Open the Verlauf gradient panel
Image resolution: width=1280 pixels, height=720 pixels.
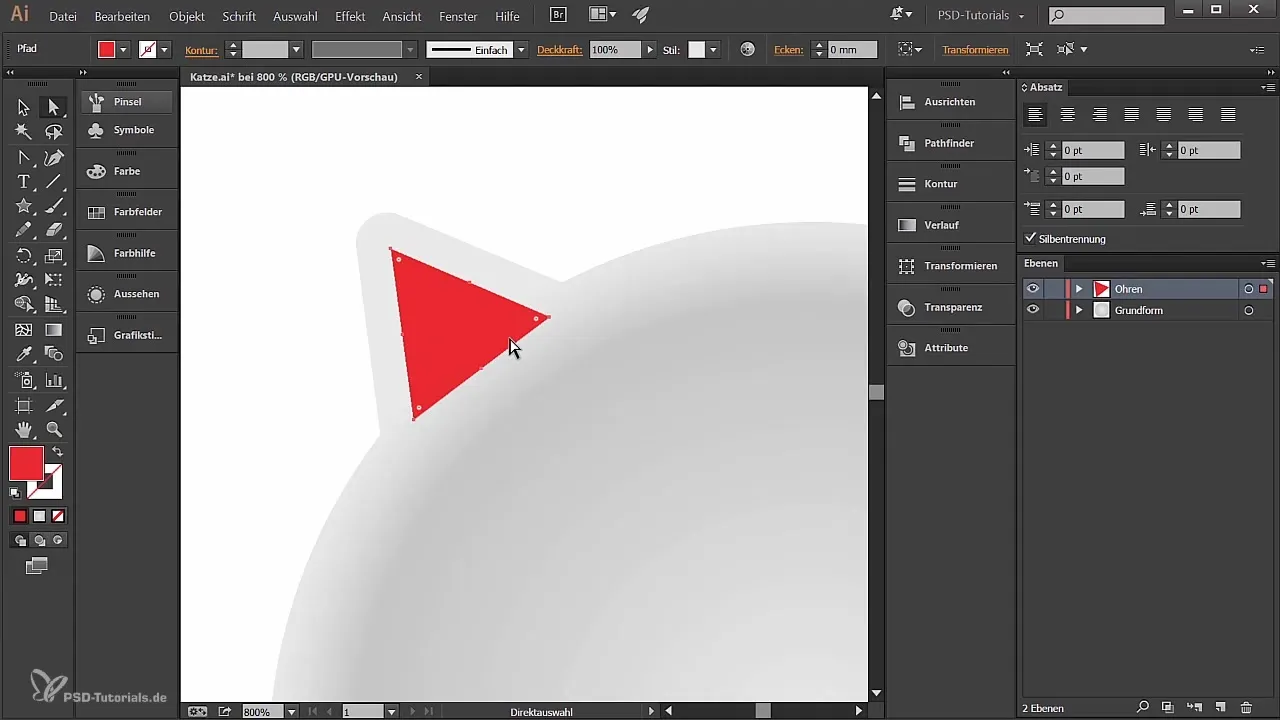click(x=950, y=225)
